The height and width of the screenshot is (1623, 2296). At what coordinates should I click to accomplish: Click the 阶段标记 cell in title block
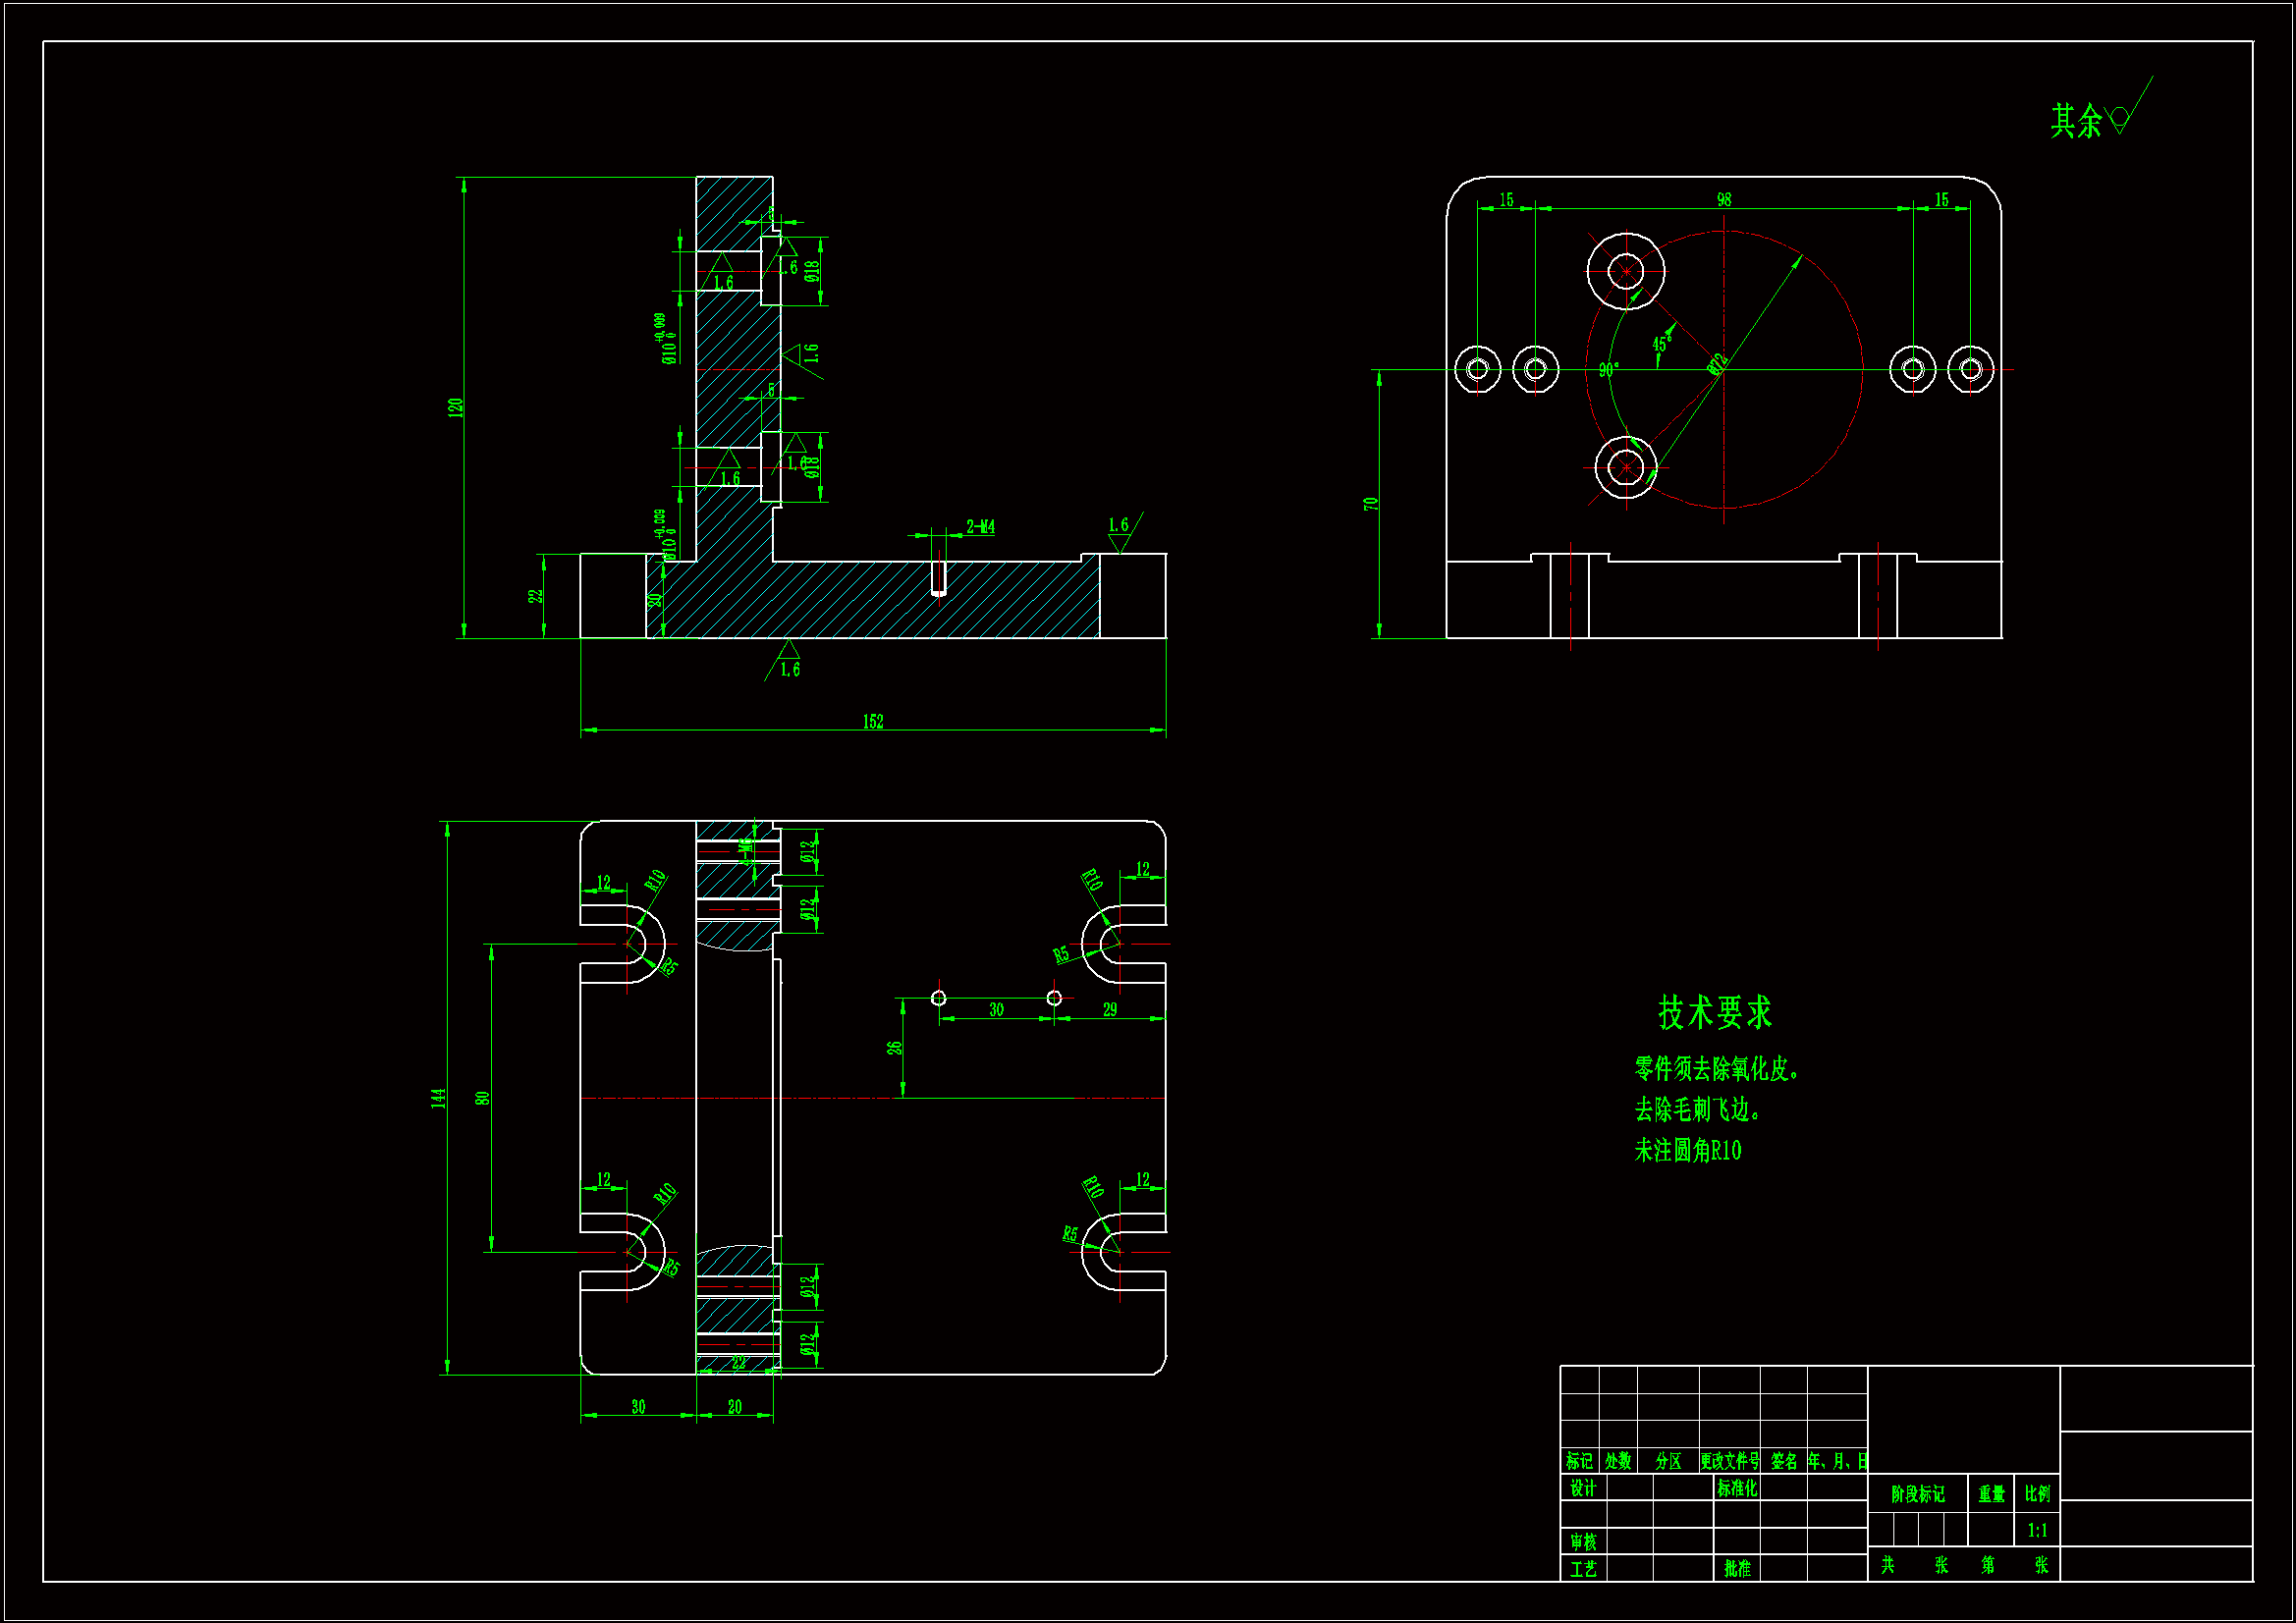(1917, 1494)
